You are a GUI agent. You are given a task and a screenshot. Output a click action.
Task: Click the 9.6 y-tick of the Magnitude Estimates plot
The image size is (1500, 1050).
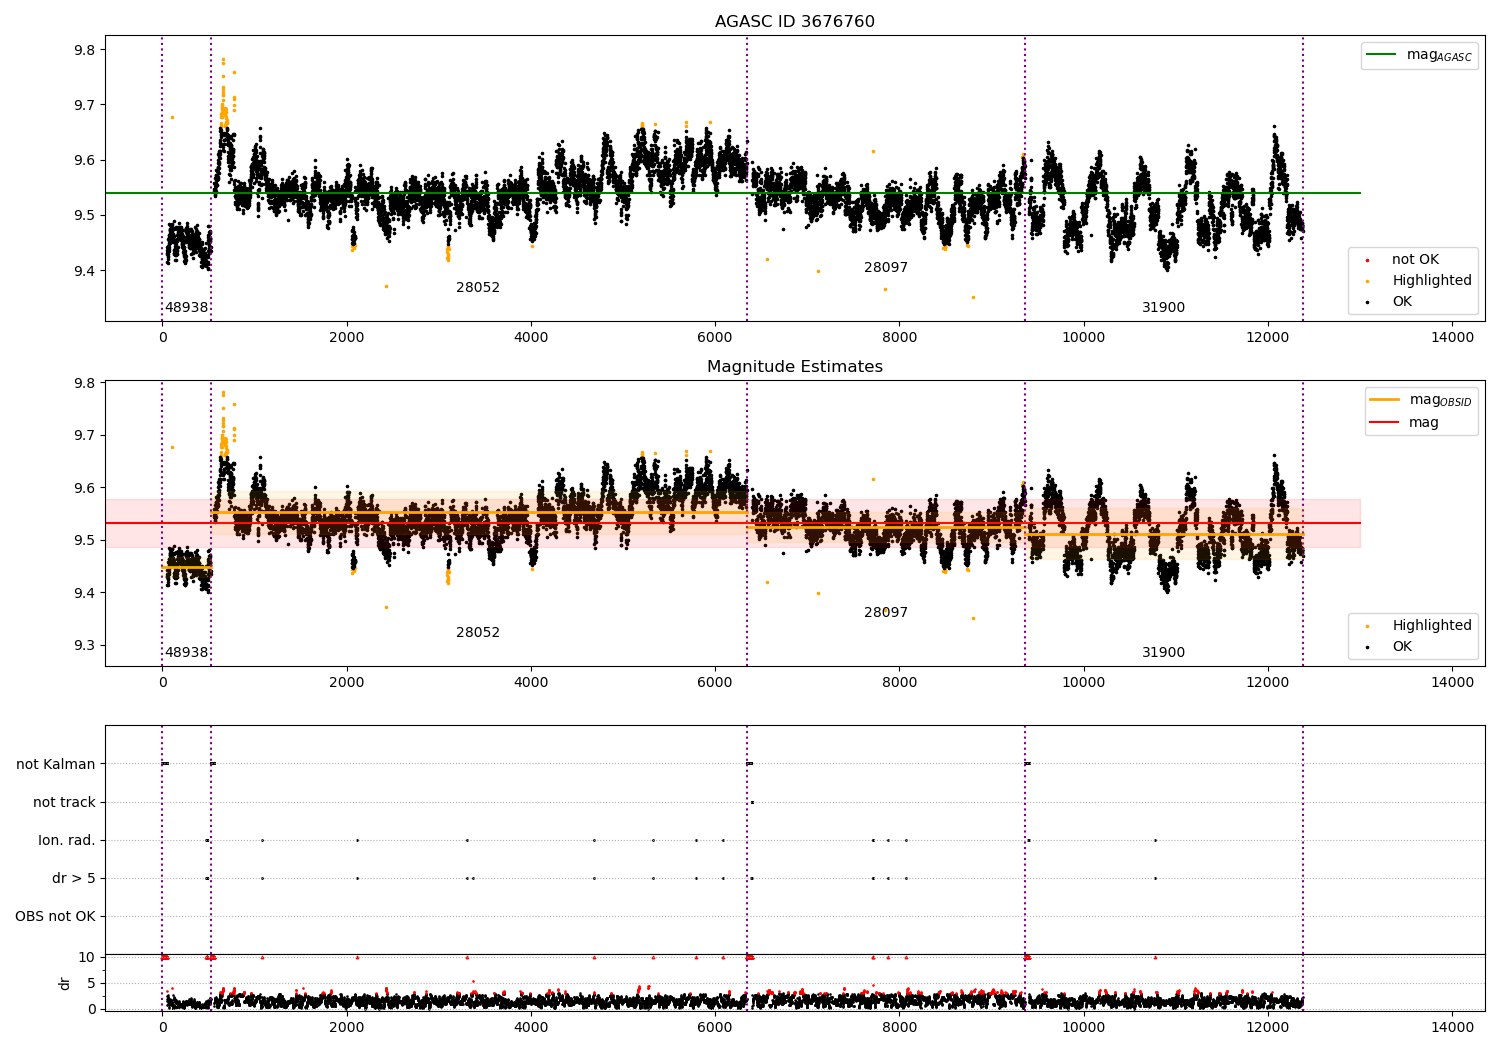click(x=85, y=488)
